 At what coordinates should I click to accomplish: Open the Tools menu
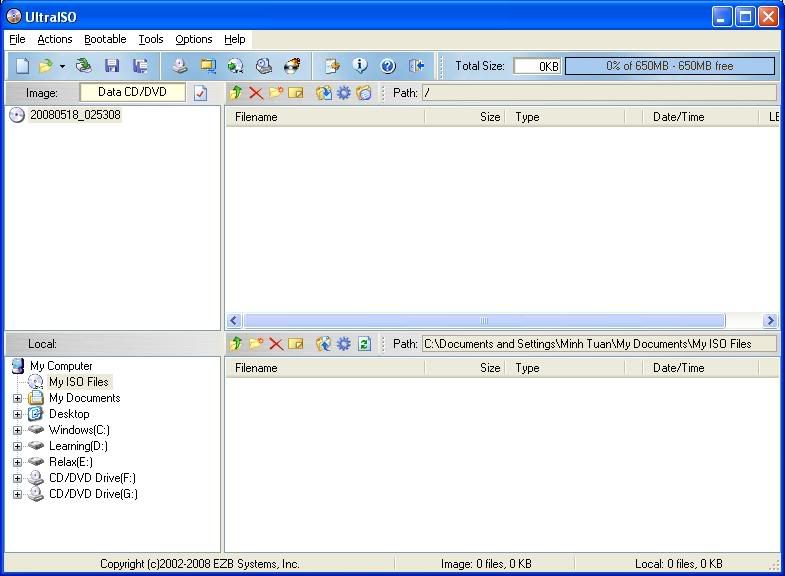[x=151, y=39]
